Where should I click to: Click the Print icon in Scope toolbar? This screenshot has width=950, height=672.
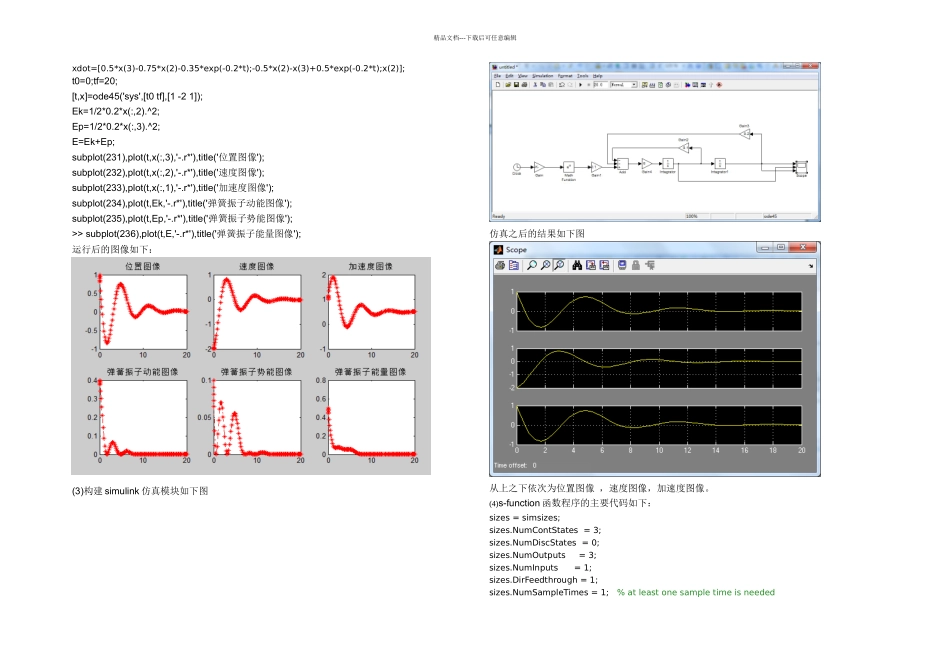[x=500, y=265]
